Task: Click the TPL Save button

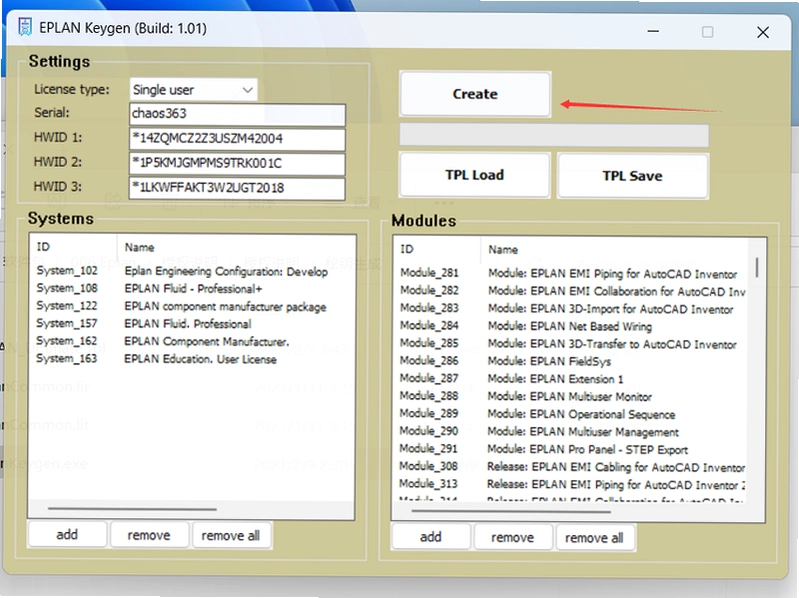Action: click(x=633, y=176)
